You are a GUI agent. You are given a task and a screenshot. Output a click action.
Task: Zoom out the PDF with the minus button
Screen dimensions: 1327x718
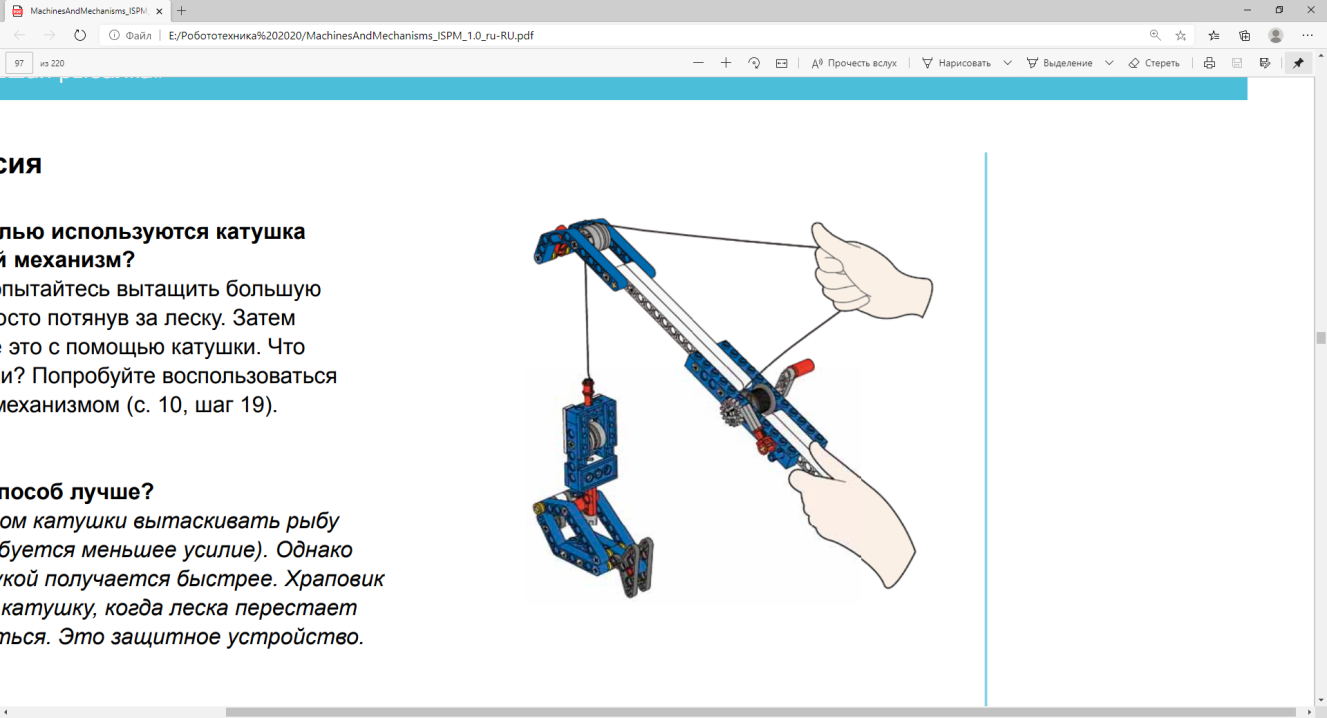698,63
